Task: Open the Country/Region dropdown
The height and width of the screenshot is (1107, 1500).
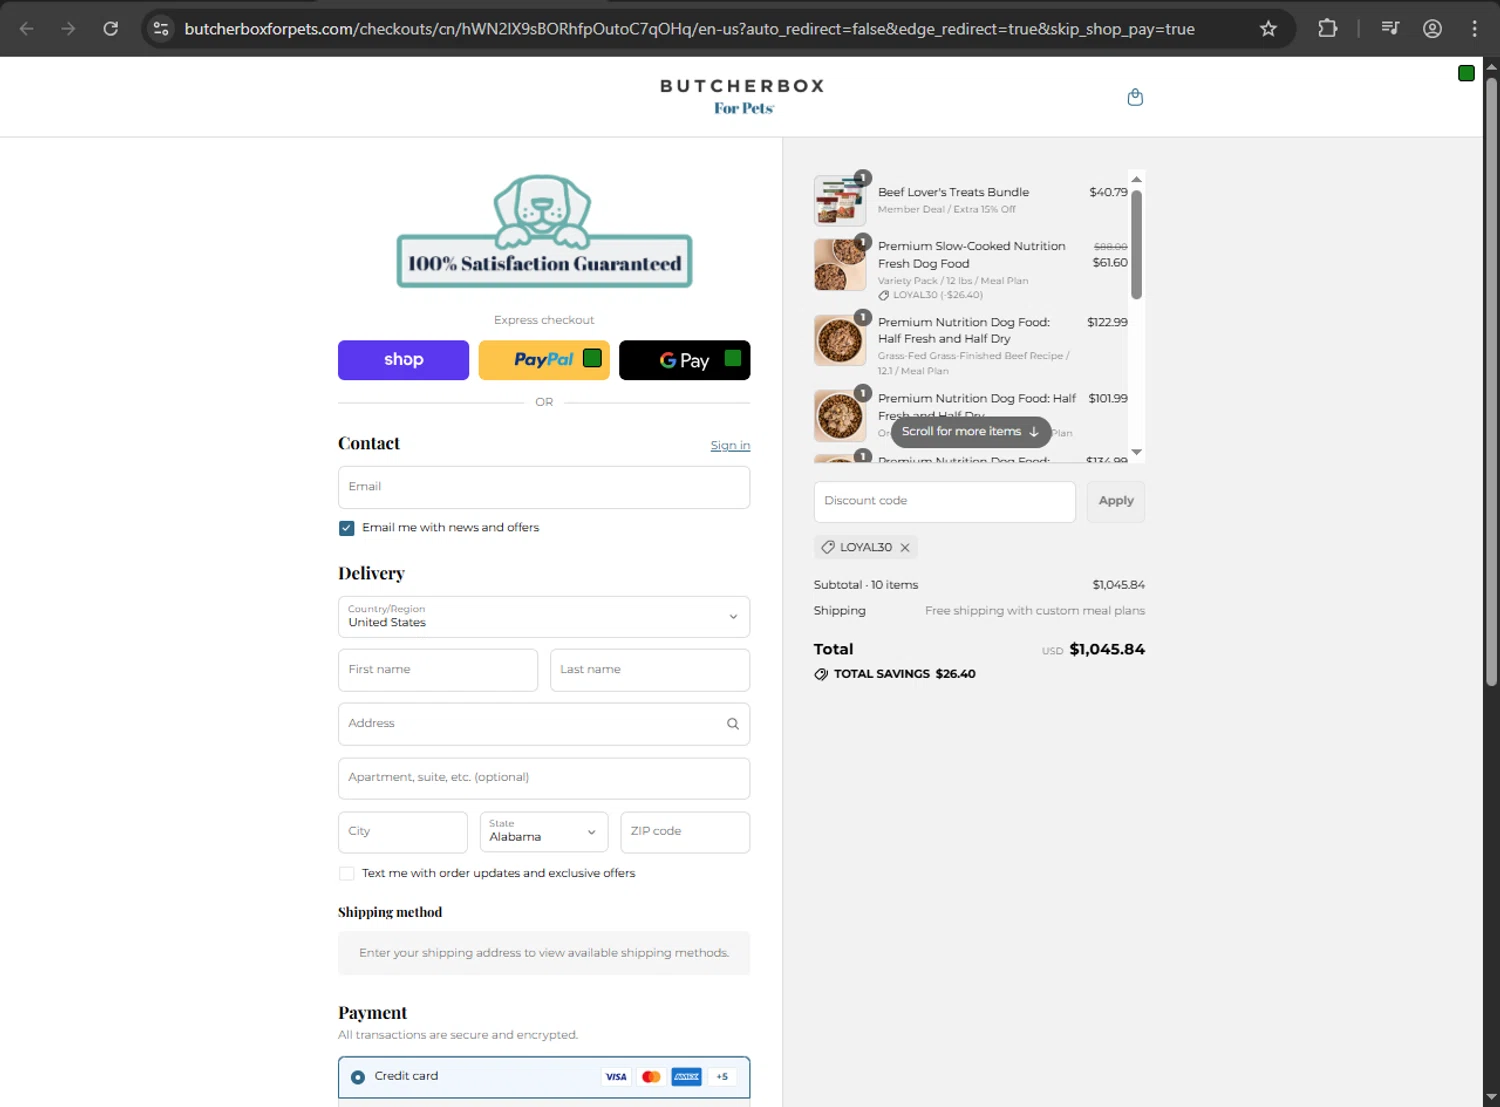Action: tap(544, 617)
